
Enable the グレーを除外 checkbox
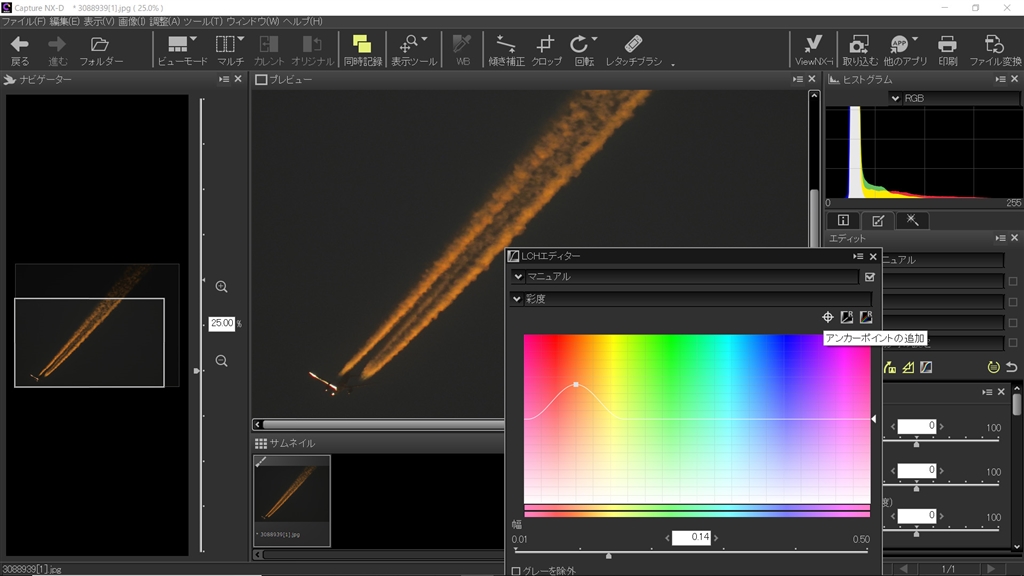516,571
